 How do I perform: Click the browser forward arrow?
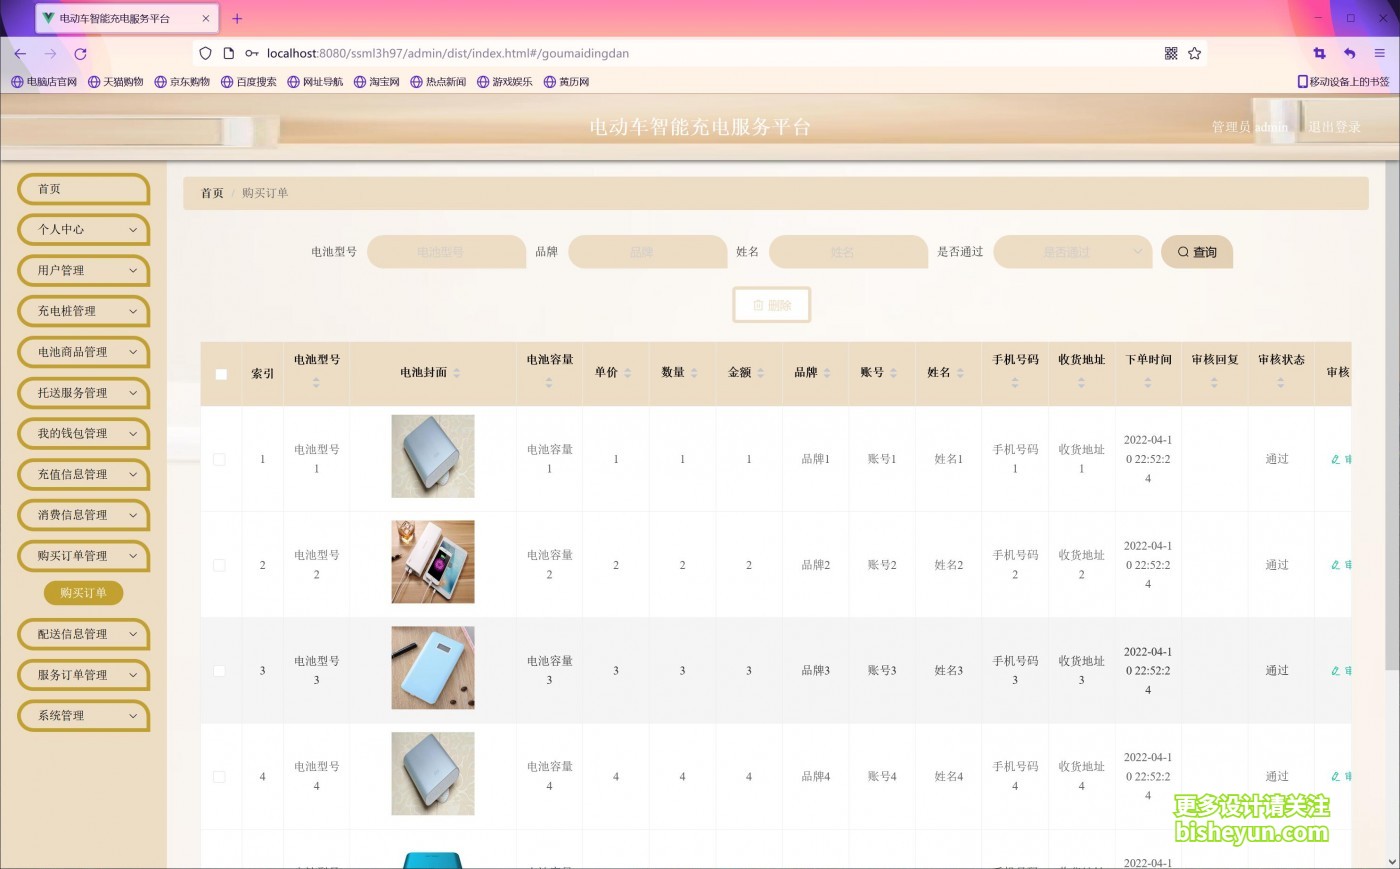(50, 54)
